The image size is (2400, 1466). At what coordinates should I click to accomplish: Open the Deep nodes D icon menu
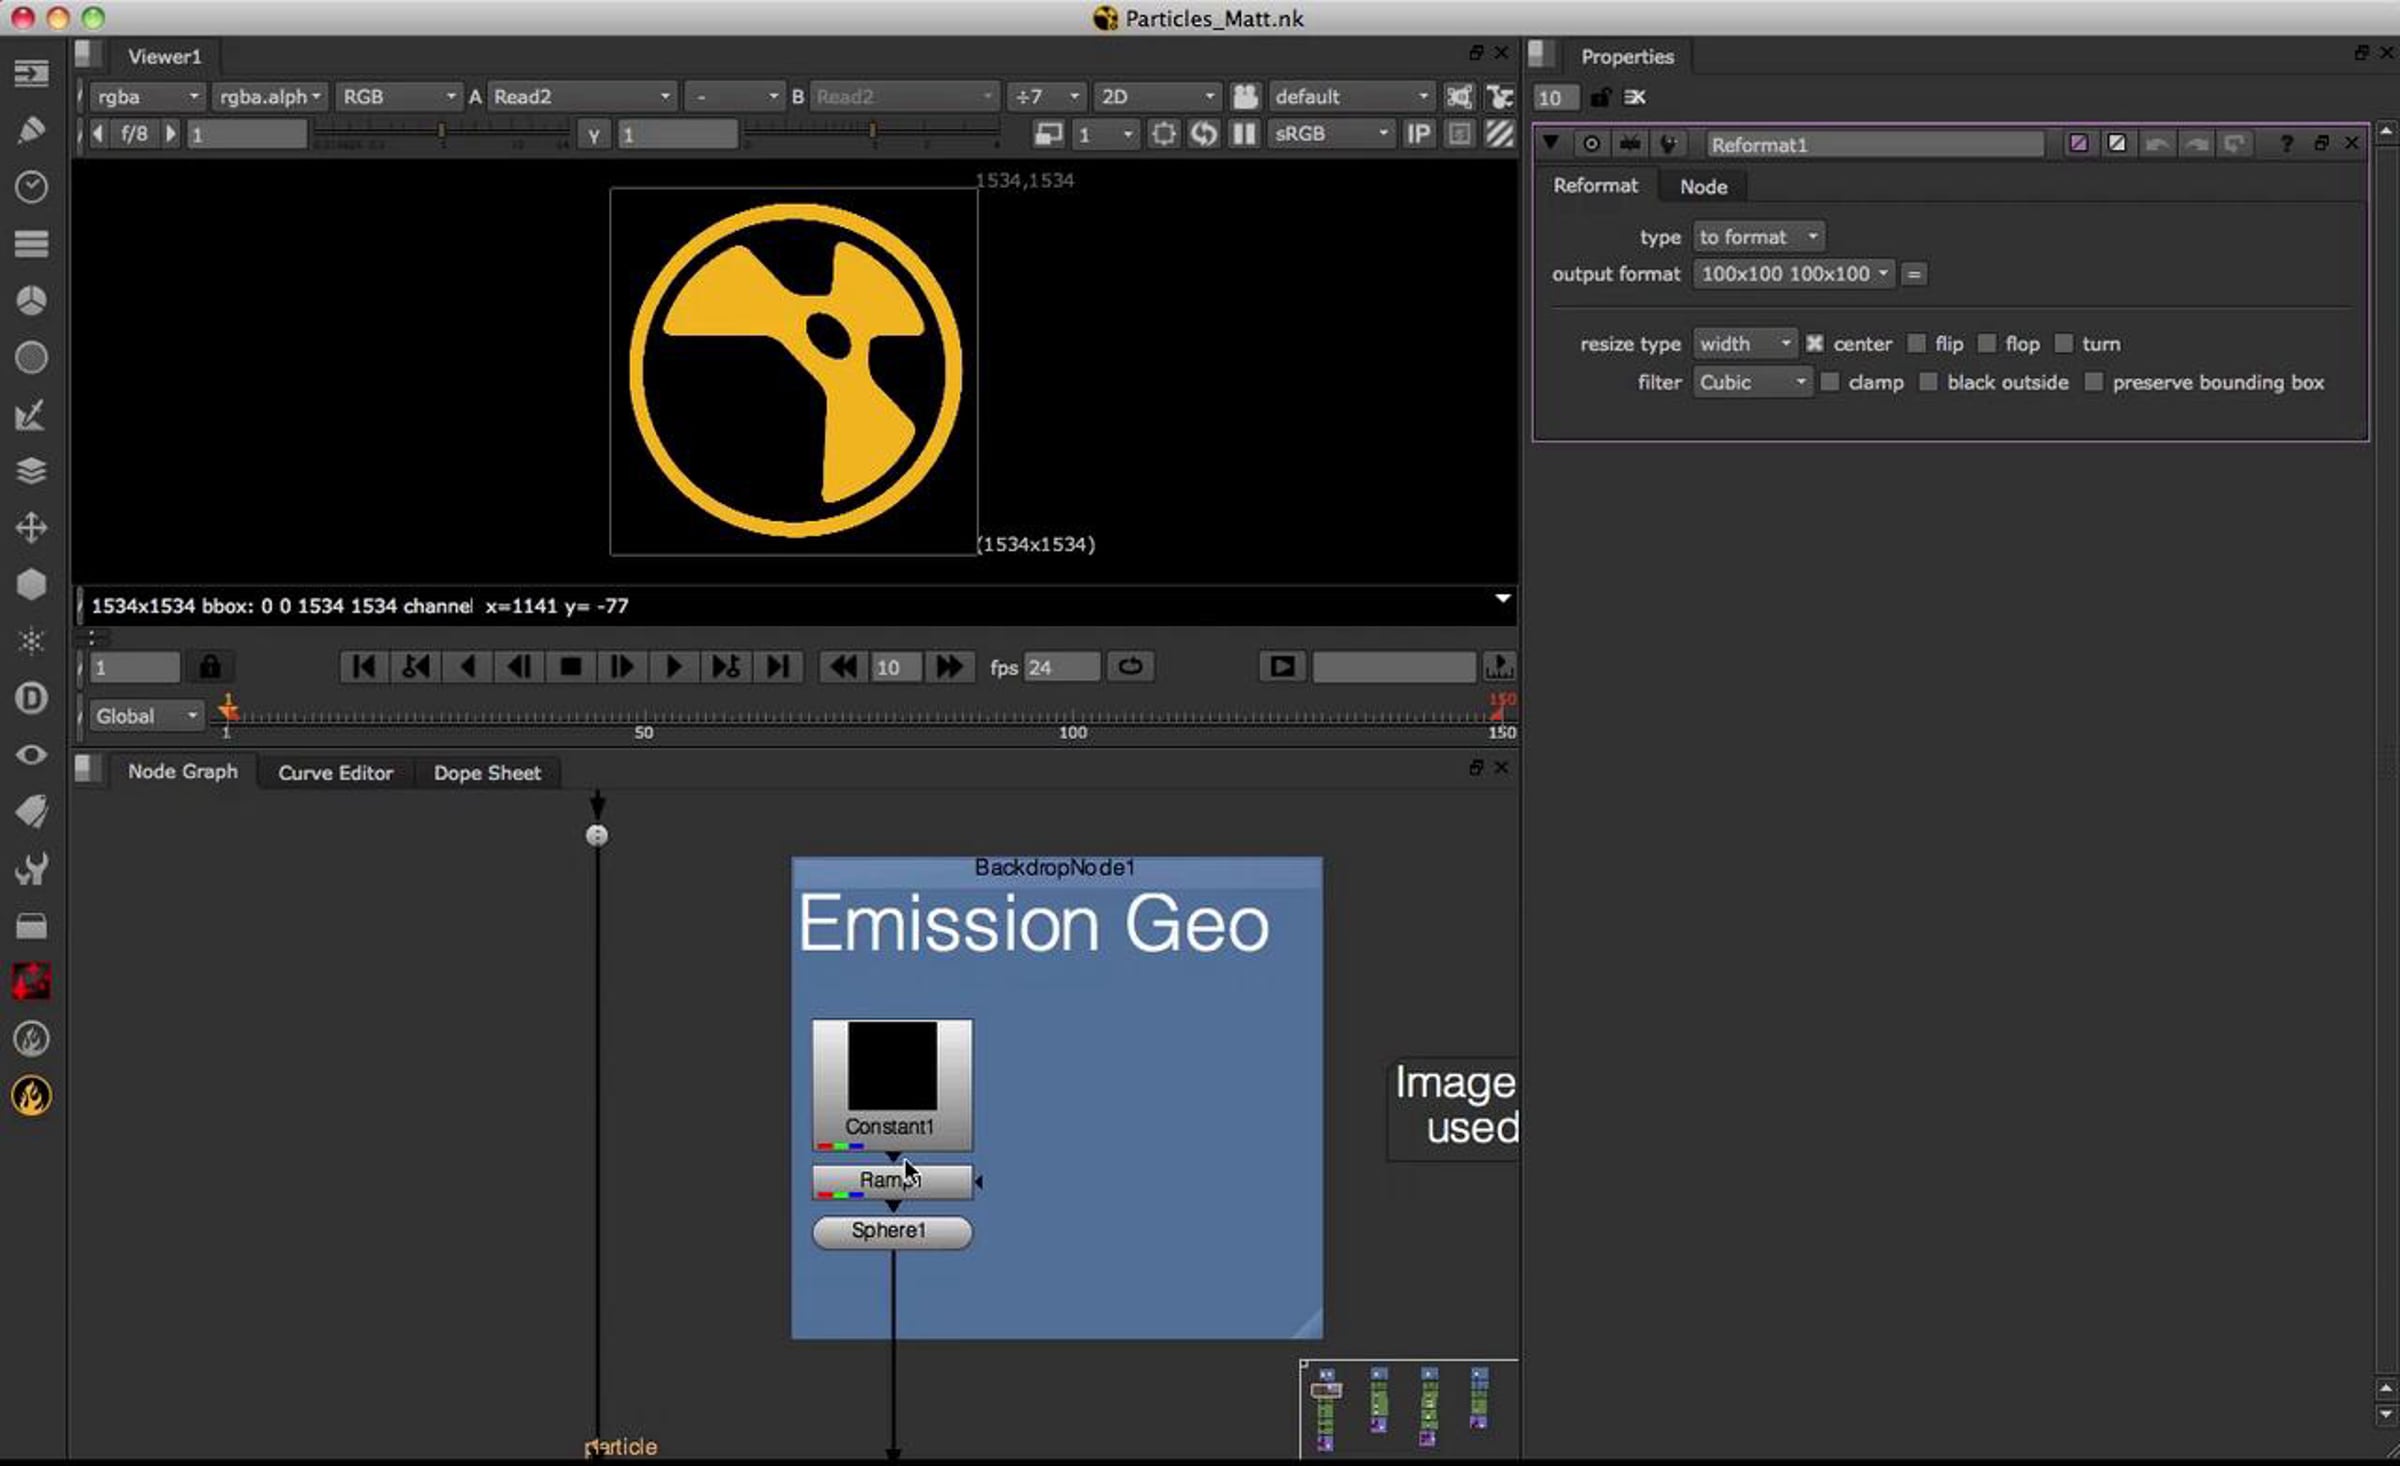[31, 698]
